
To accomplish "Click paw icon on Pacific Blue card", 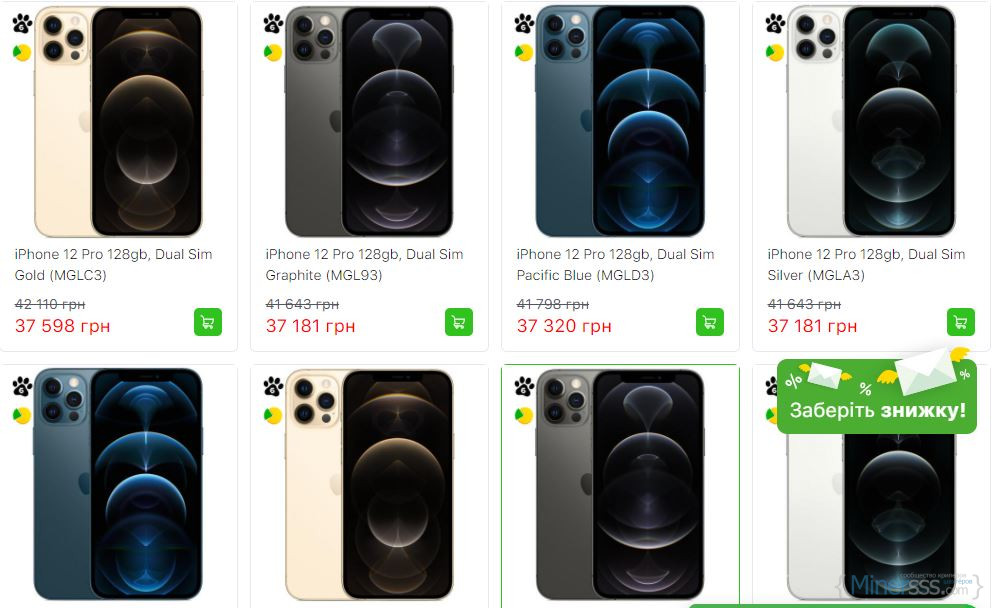I will (524, 23).
